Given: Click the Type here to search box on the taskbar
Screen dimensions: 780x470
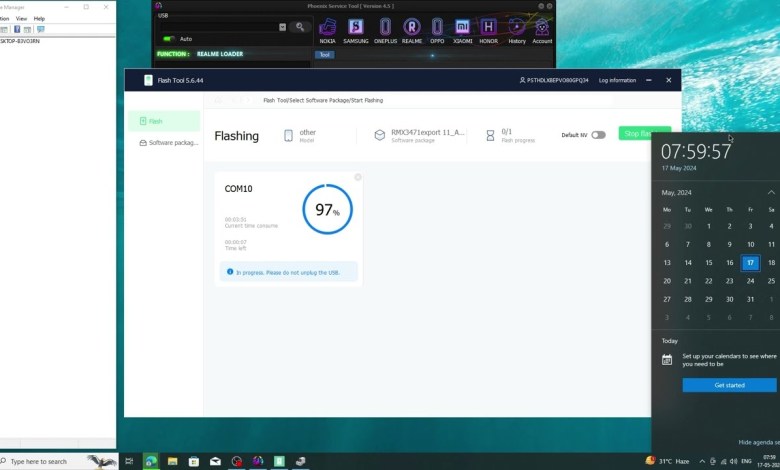Looking at the screenshot, I should pyautogui.click(x=59, y=461).
